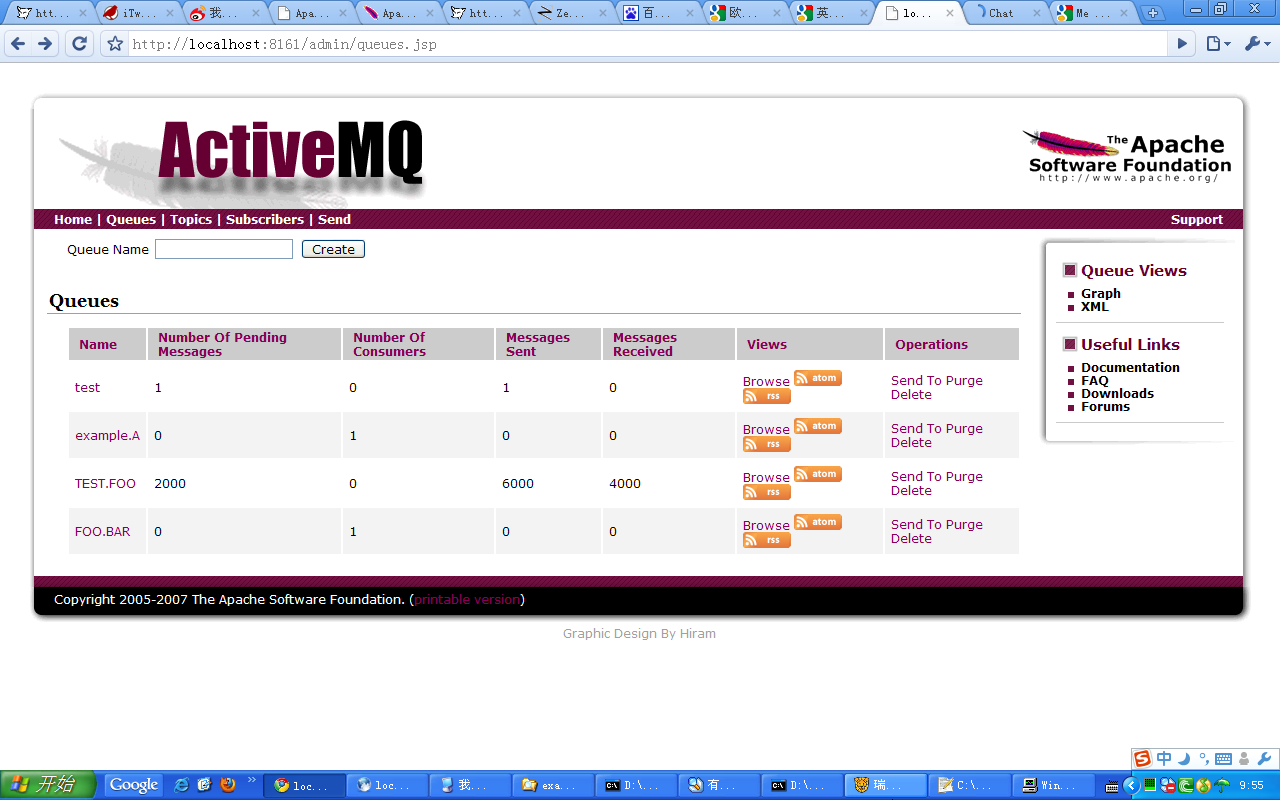This screenshot has height=800, width=1280.
Task: Focus the Queue Name text field
Action: coord(224,249)
